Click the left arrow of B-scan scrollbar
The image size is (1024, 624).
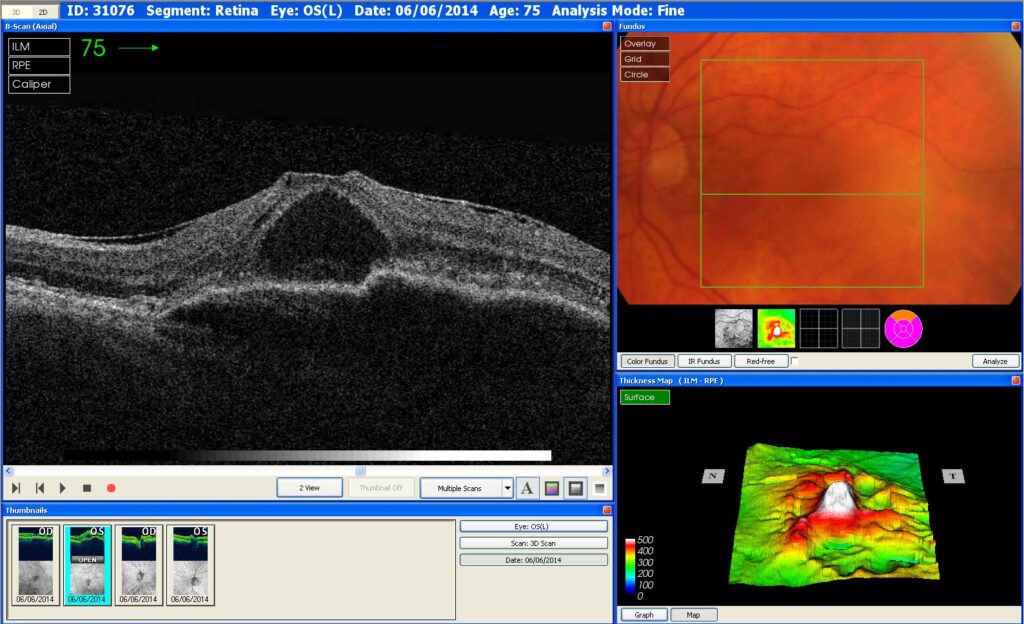click(8, 471)
